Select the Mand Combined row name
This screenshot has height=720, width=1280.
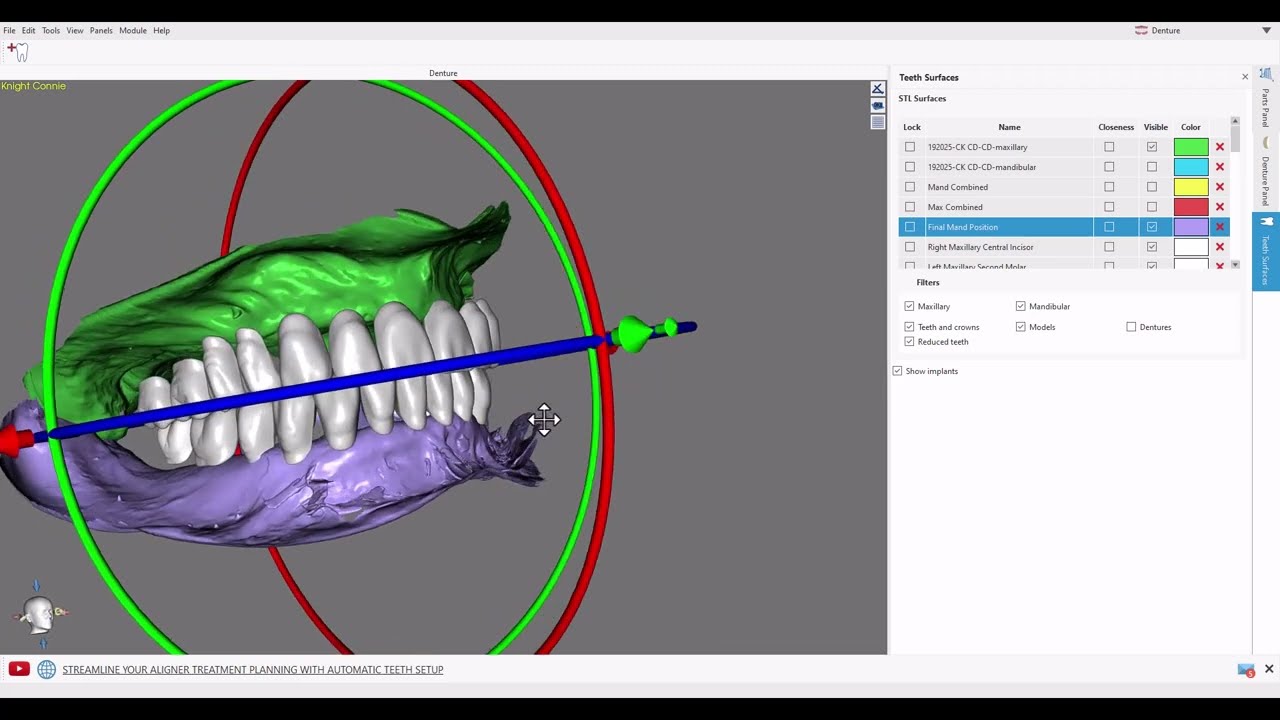[957, 187]
